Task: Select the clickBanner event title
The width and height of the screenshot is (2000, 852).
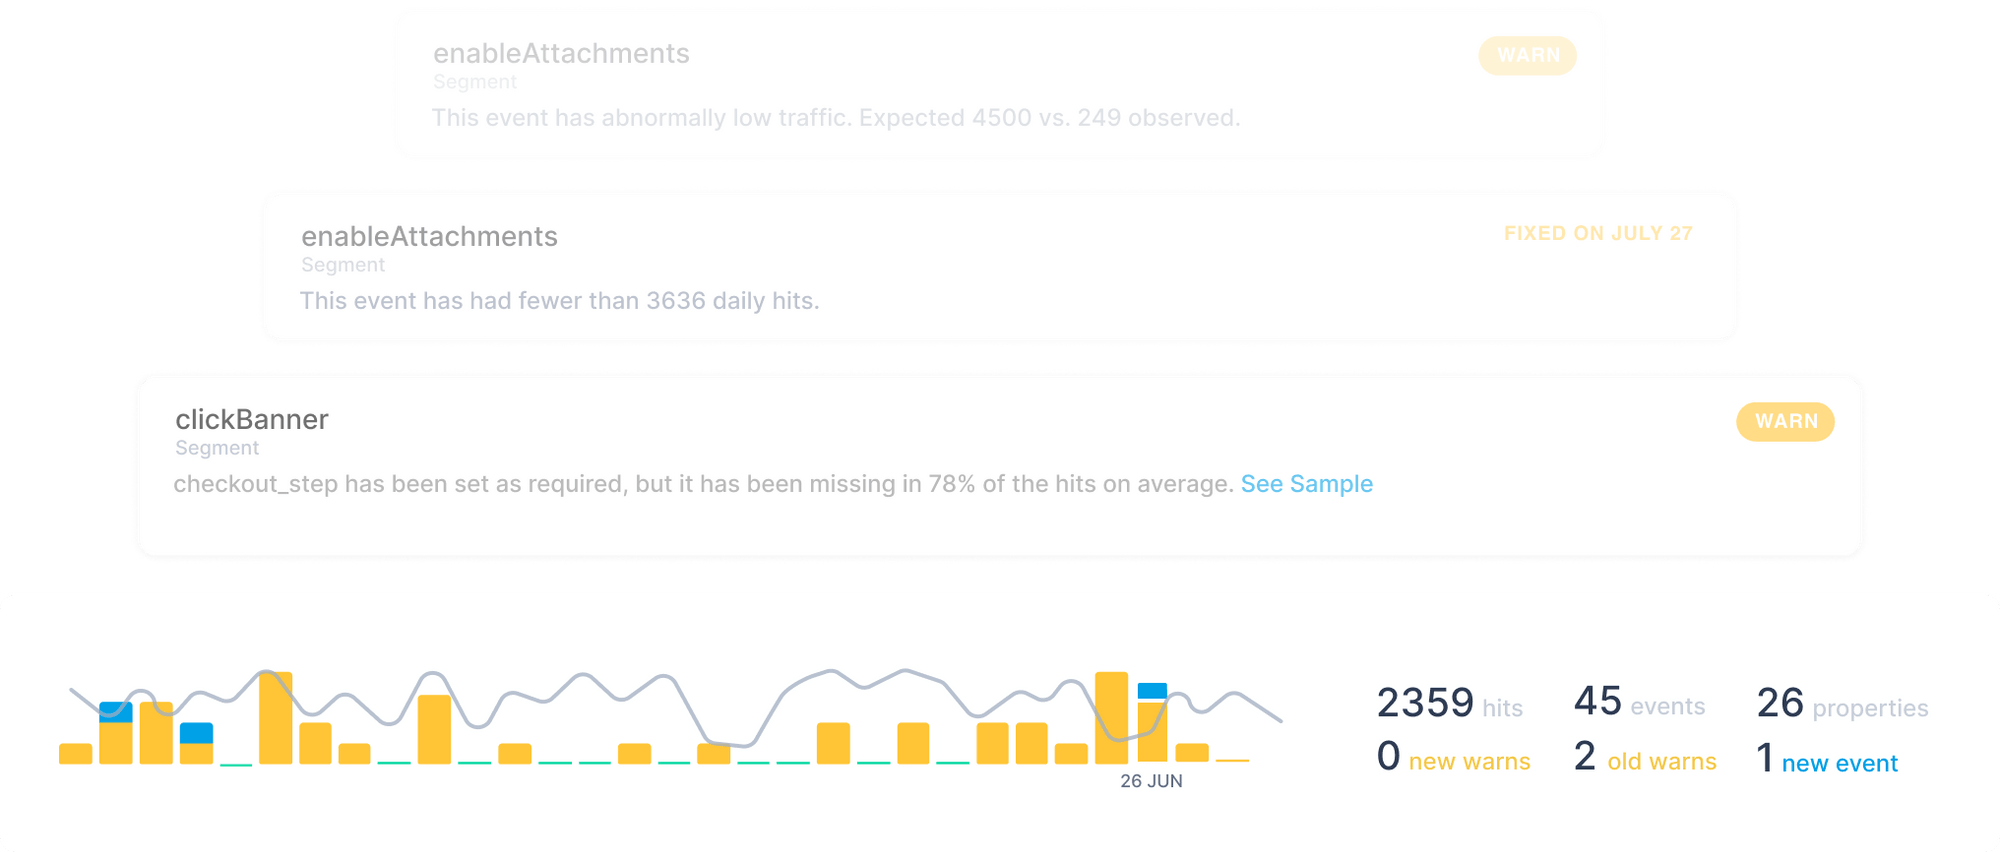Action: (x=251, y=419)
